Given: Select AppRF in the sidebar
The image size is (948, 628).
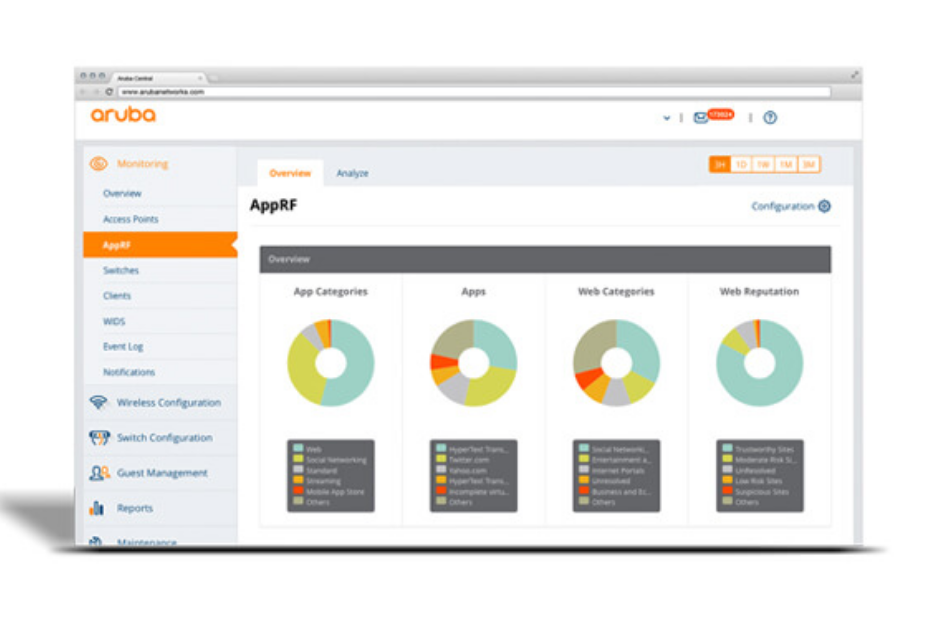Looking at the screenshot, I should pos(160,245).
